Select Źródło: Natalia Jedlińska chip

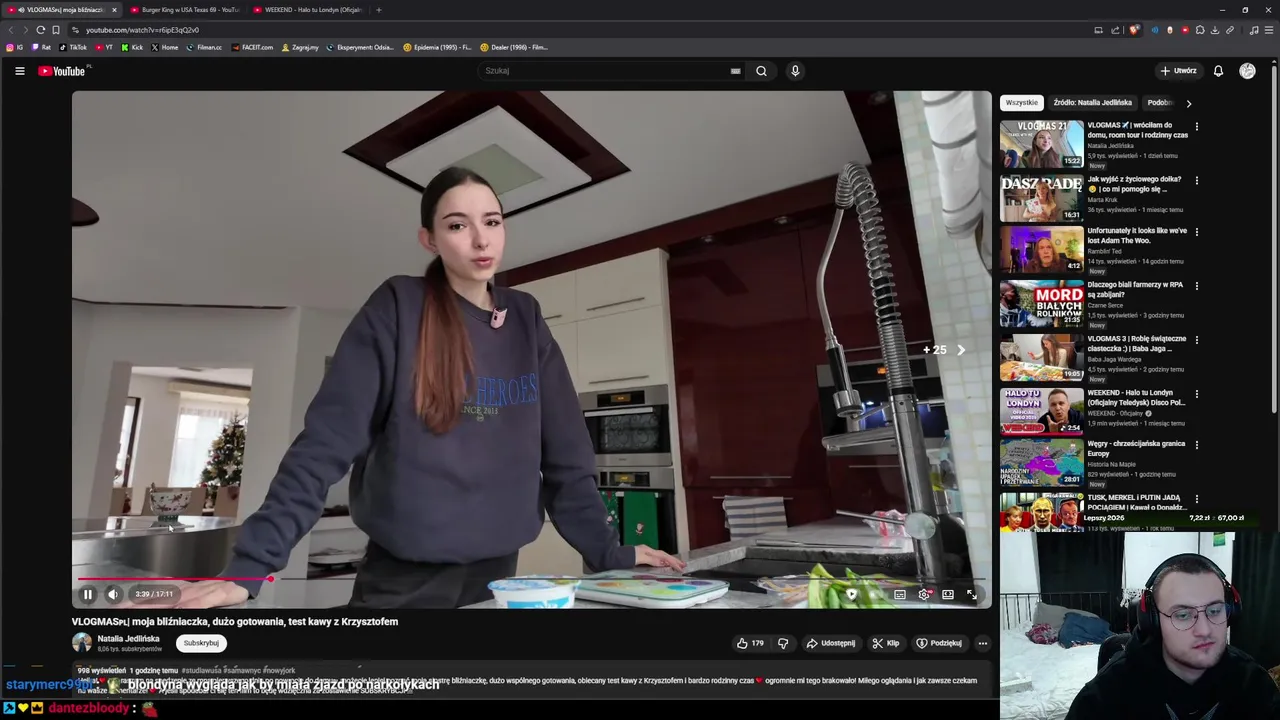coord(1092,103)
